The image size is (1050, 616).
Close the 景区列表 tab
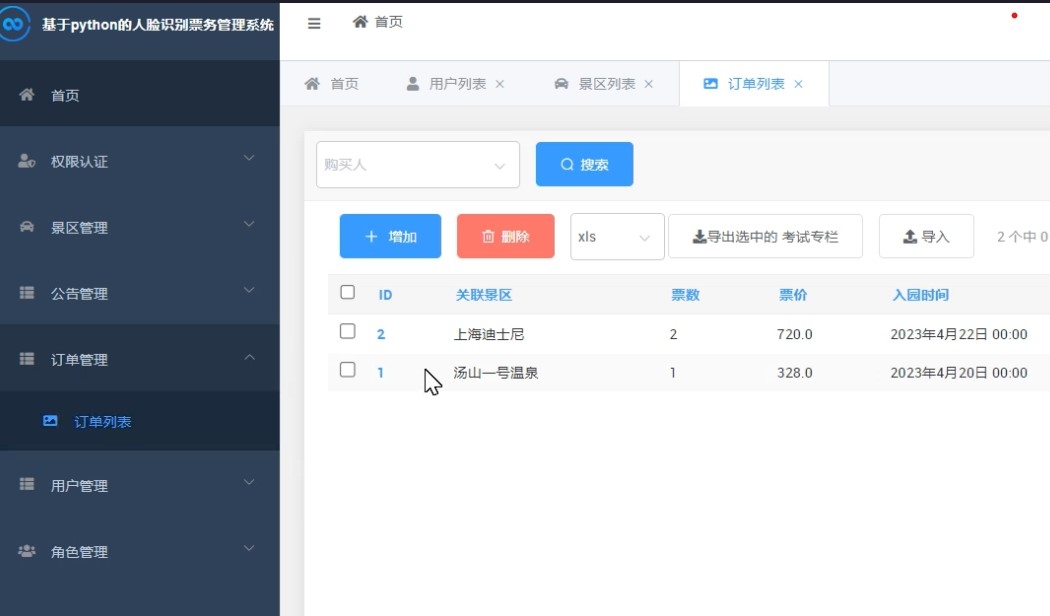click(650, 84)
